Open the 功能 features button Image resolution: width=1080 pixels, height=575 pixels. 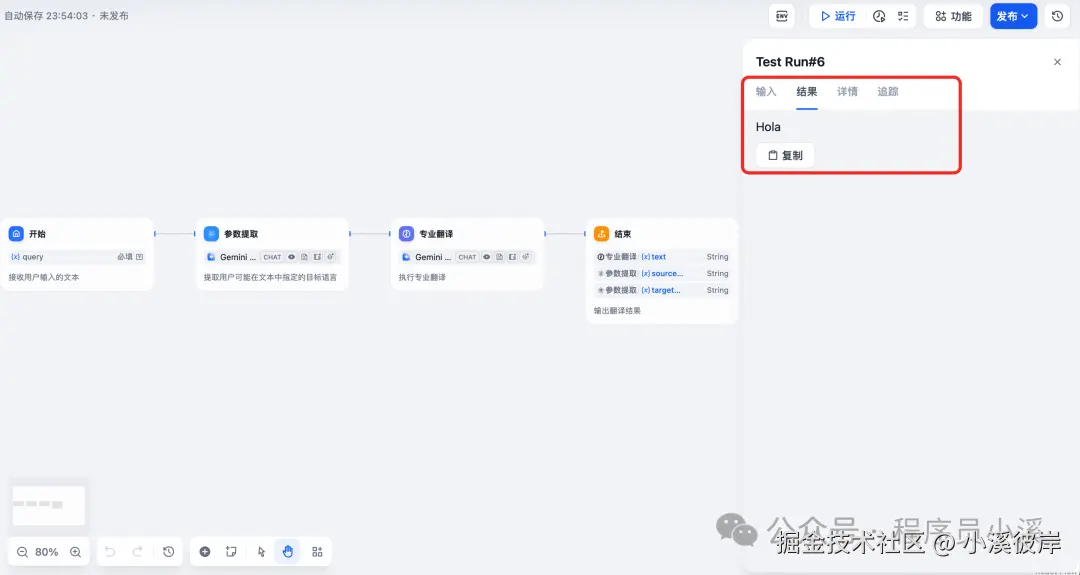tap(953, 16)
